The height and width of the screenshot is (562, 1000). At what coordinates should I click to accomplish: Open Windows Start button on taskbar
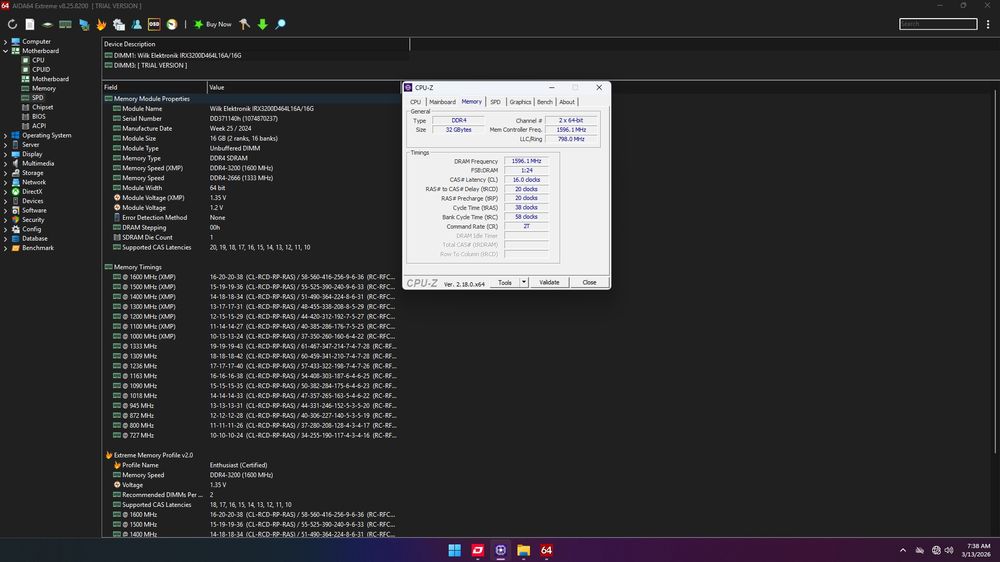tap(455, 550)
